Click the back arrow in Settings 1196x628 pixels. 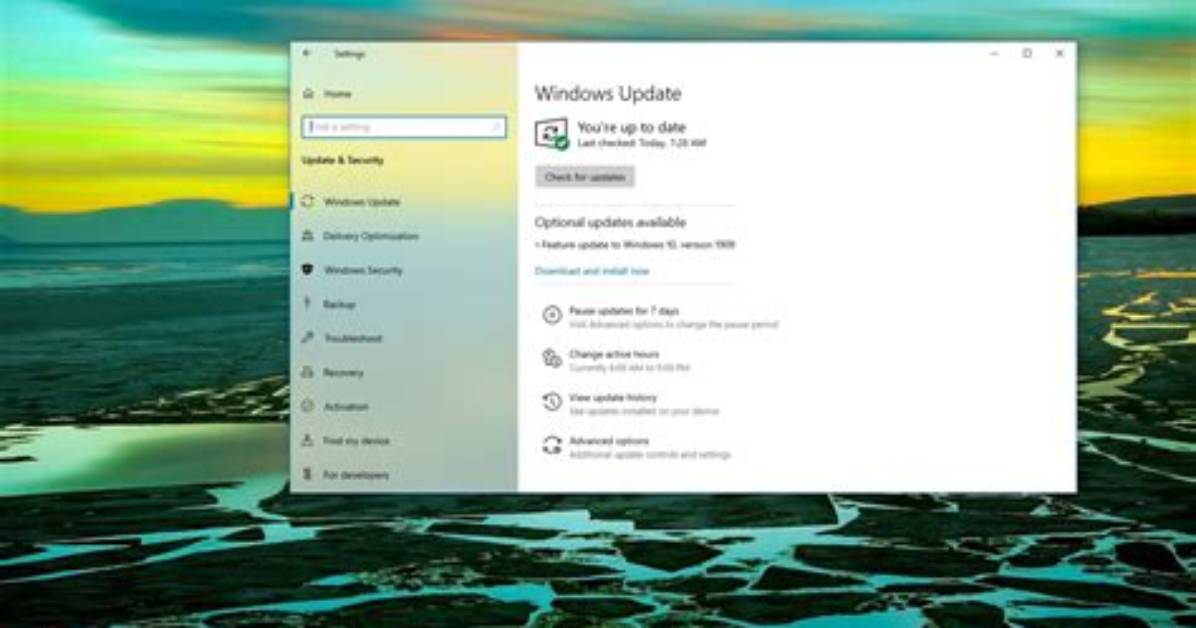pos(307,53)
